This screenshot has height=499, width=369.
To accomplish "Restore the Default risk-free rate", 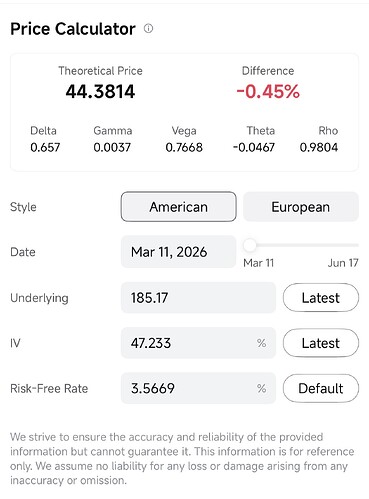I will click(321, 388).
